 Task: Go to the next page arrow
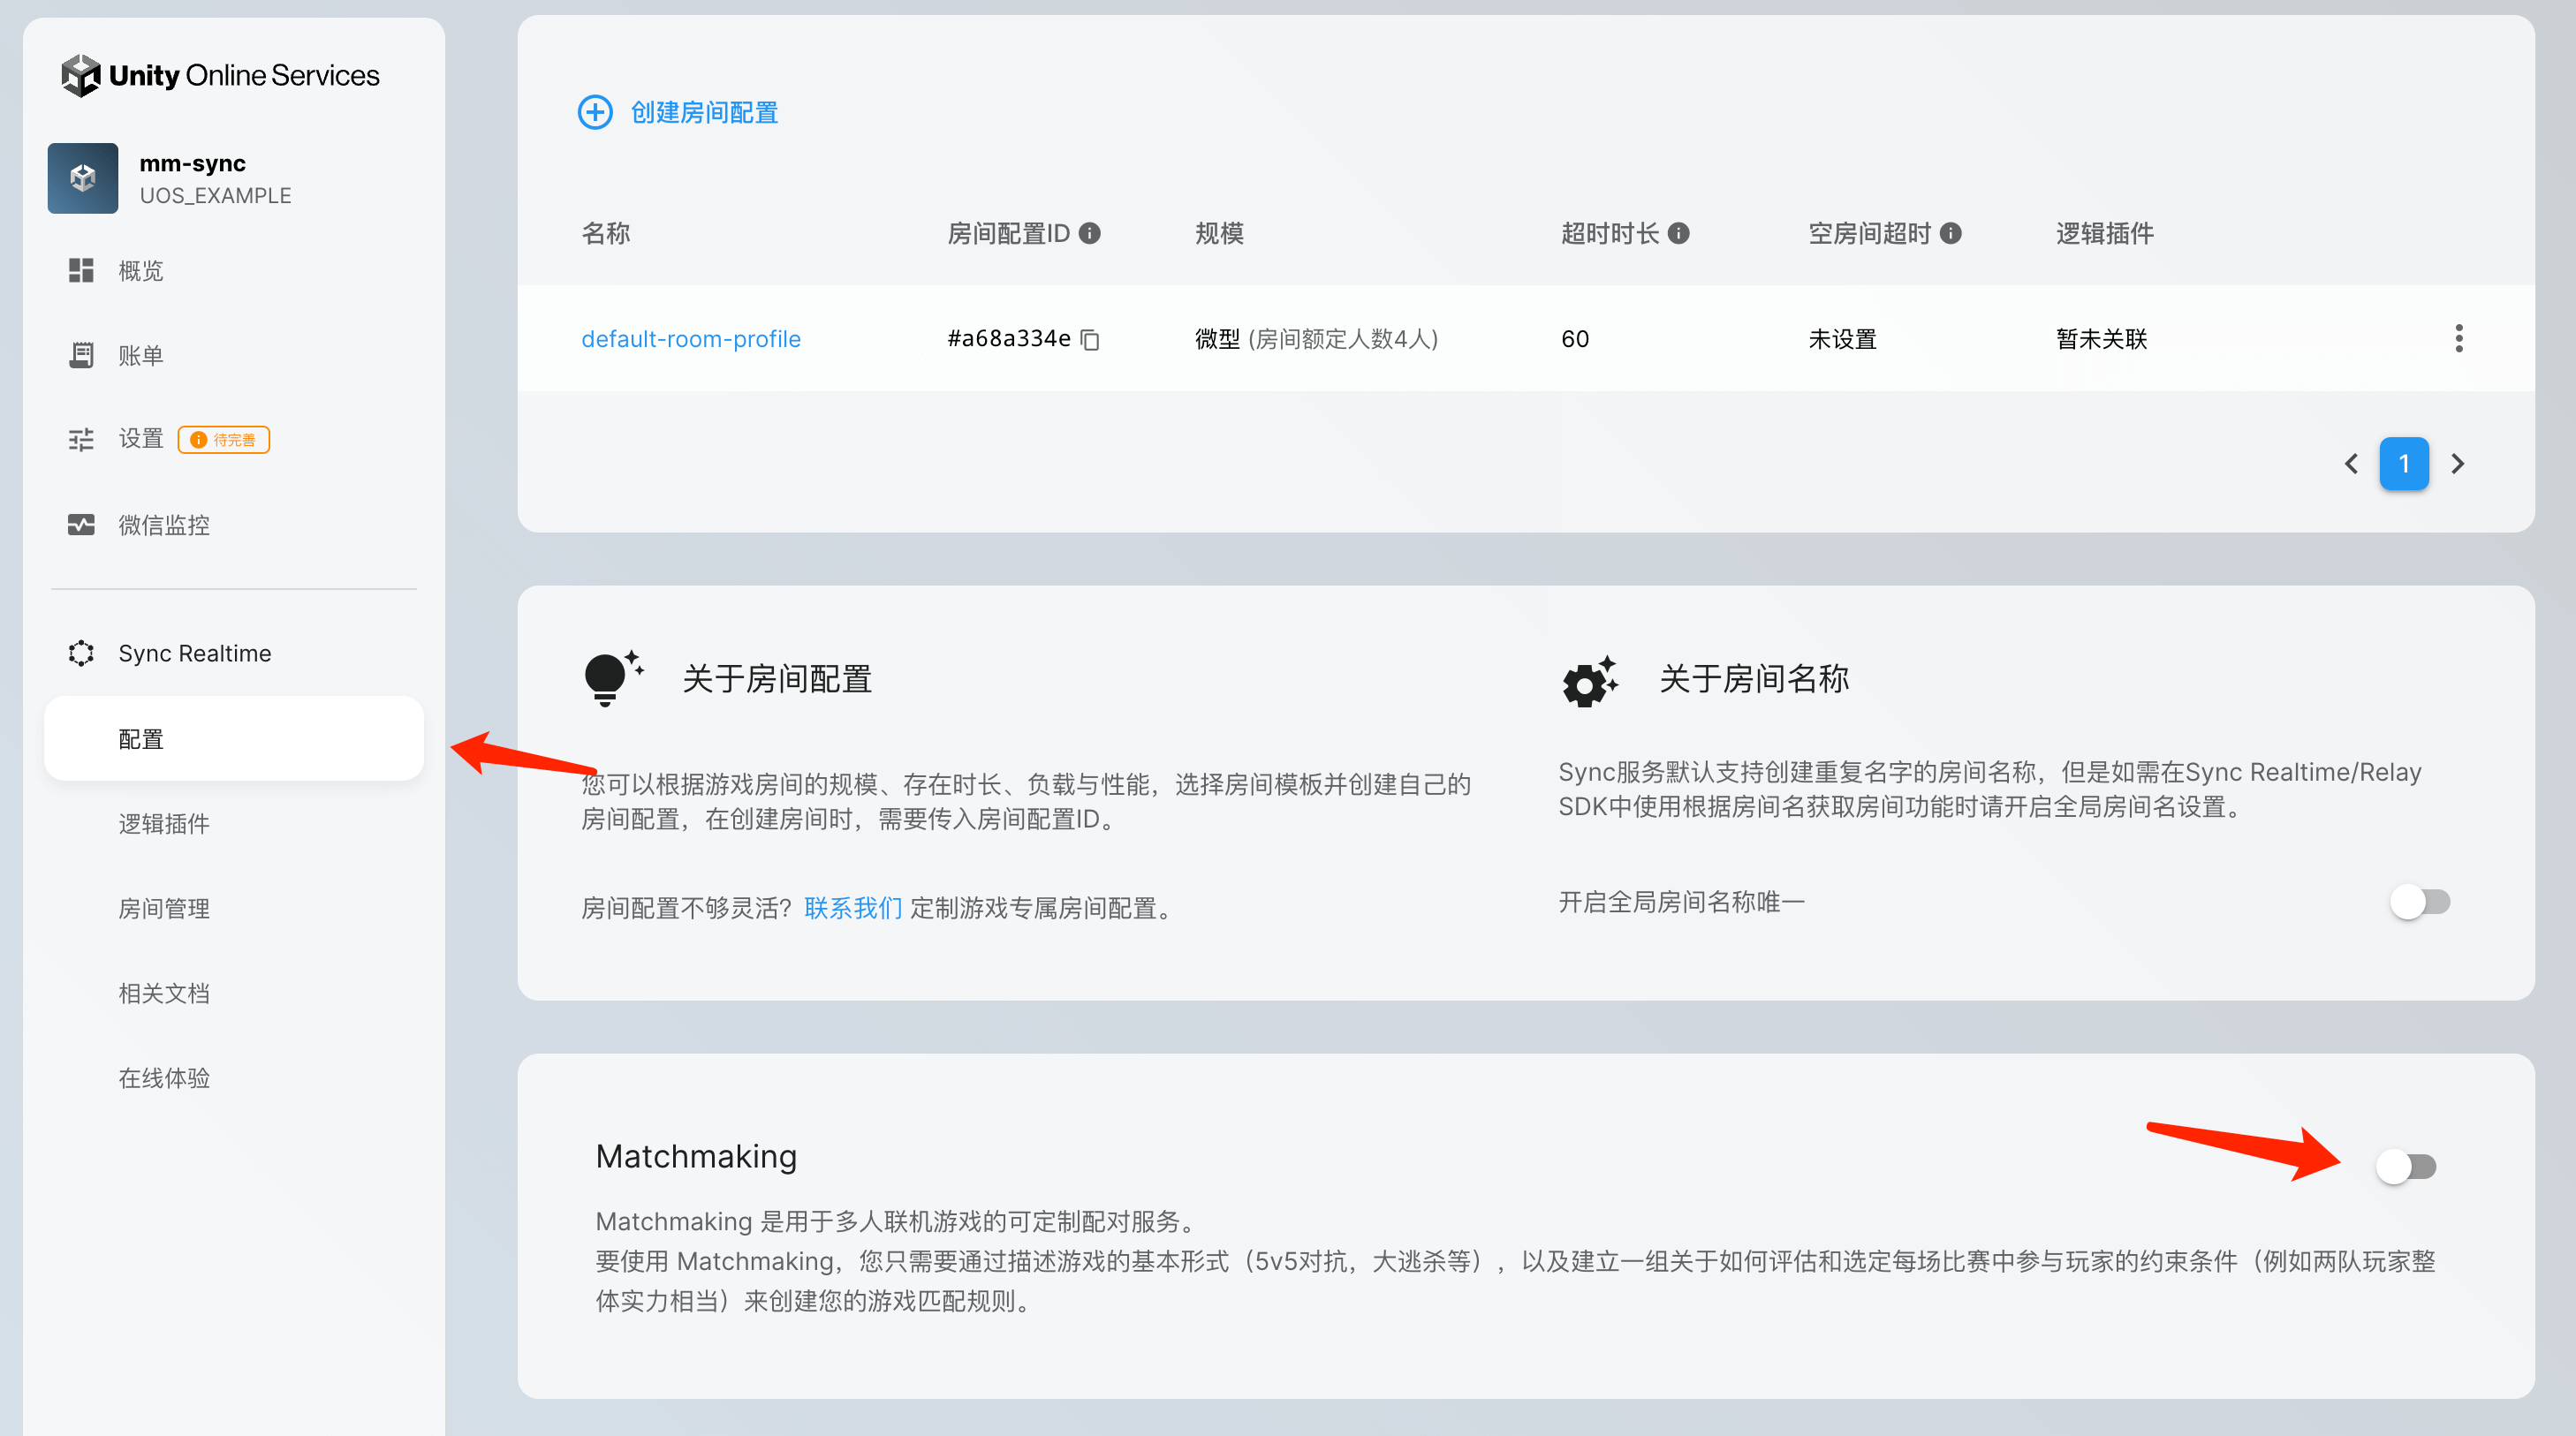pyautogui.click(x=2458, y=464)
